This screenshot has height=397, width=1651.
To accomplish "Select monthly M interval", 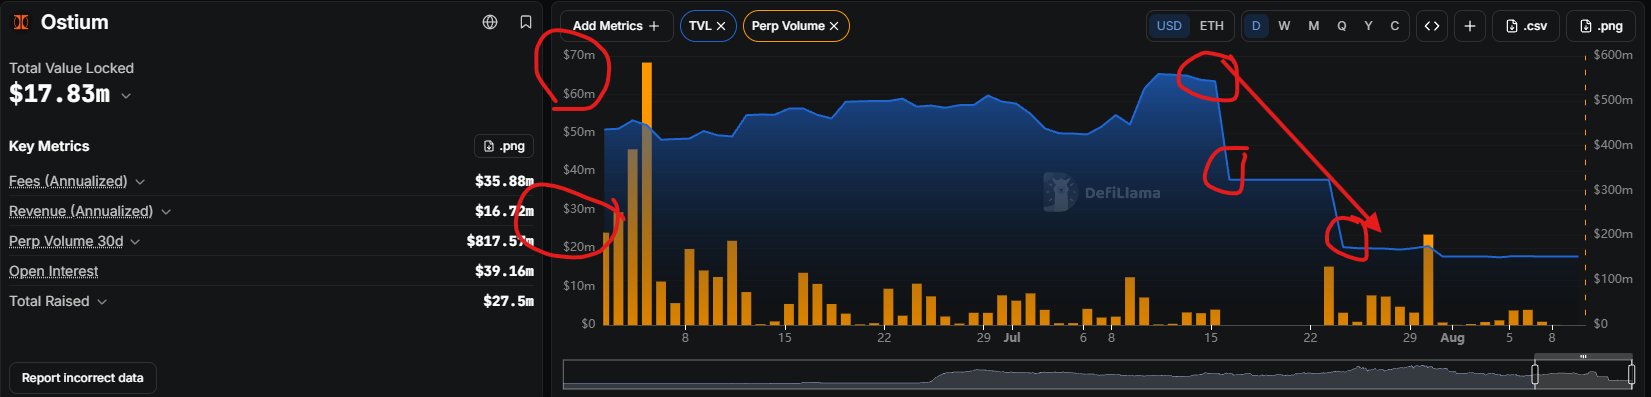I will [x=1313, y=26].
